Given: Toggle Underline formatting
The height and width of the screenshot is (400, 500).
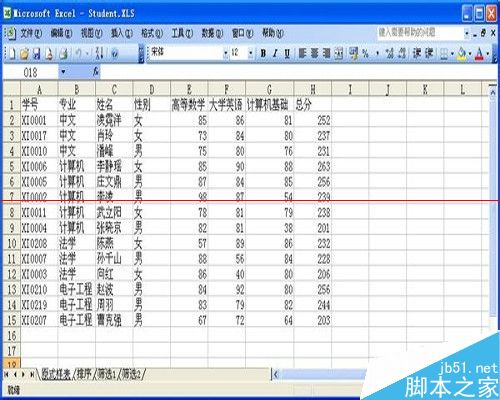Looking at the screenshot, I should tap(287, 53).
